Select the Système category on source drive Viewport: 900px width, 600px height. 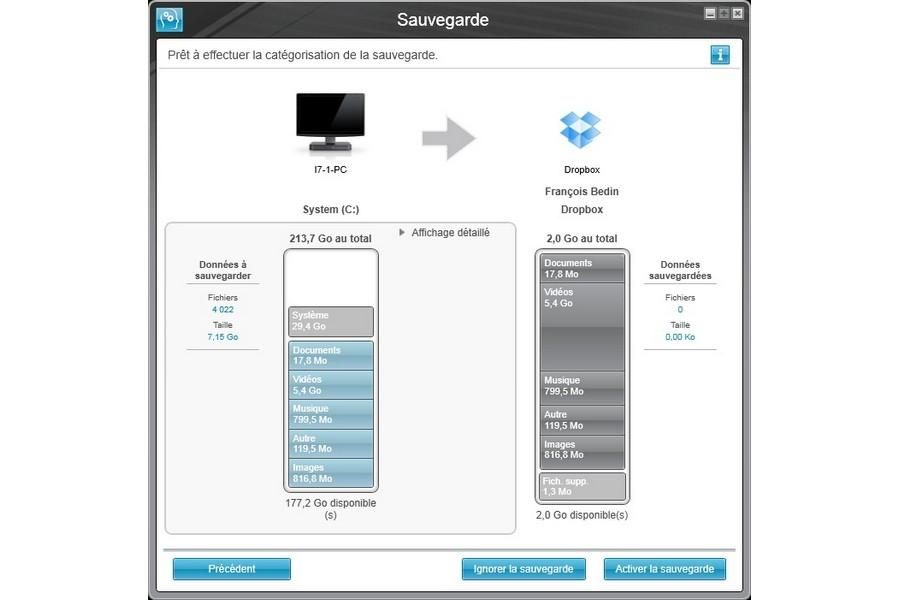pyautogui.click(x=330, y=321)
